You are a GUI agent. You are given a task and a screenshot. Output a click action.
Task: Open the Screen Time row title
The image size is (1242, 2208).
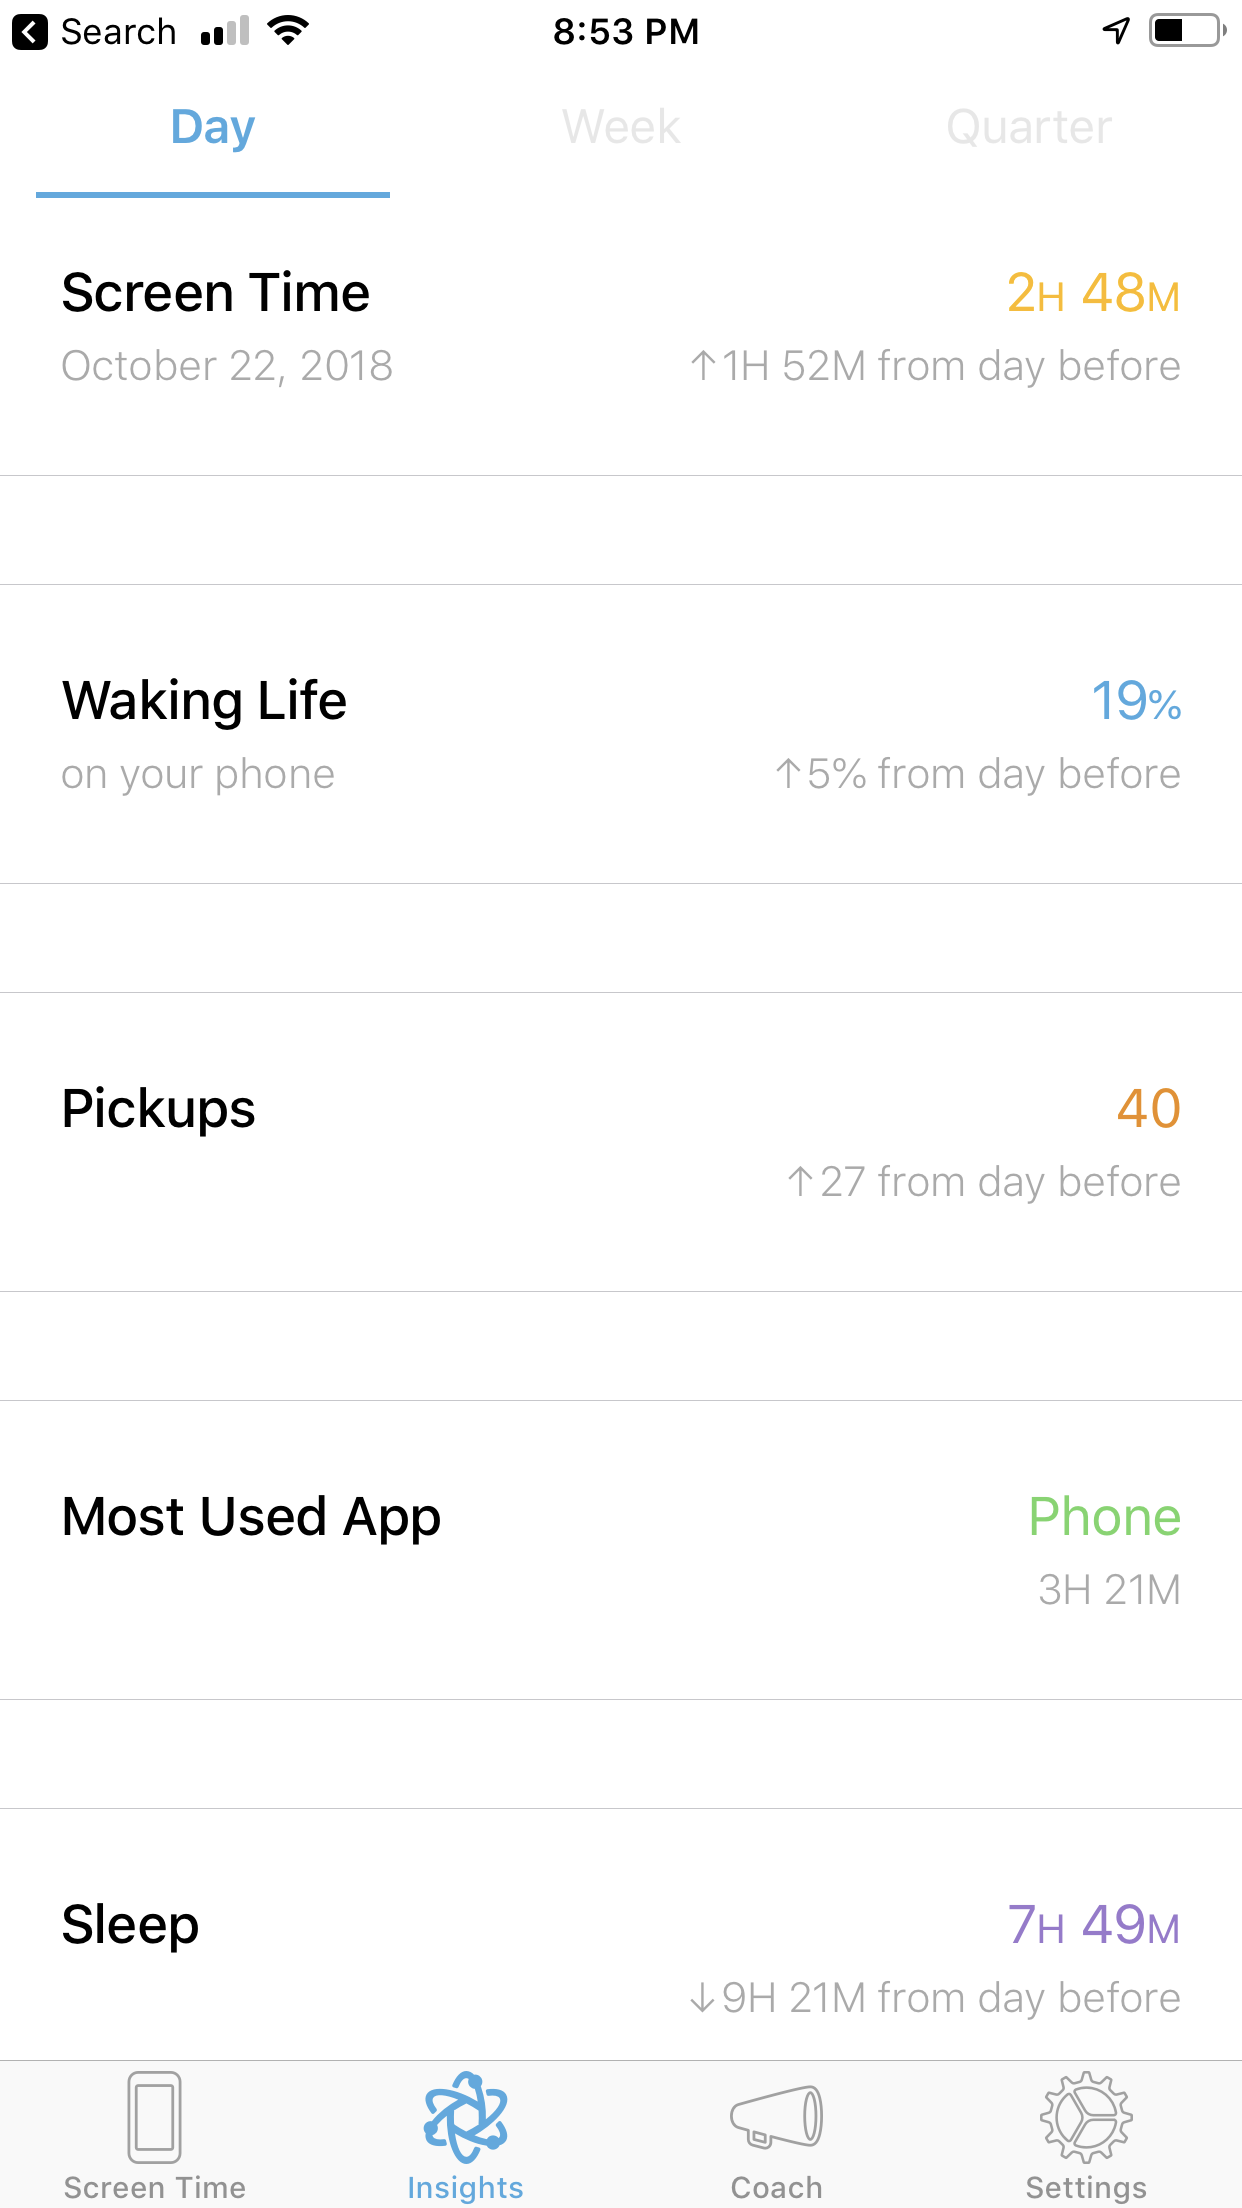[216, 293]
